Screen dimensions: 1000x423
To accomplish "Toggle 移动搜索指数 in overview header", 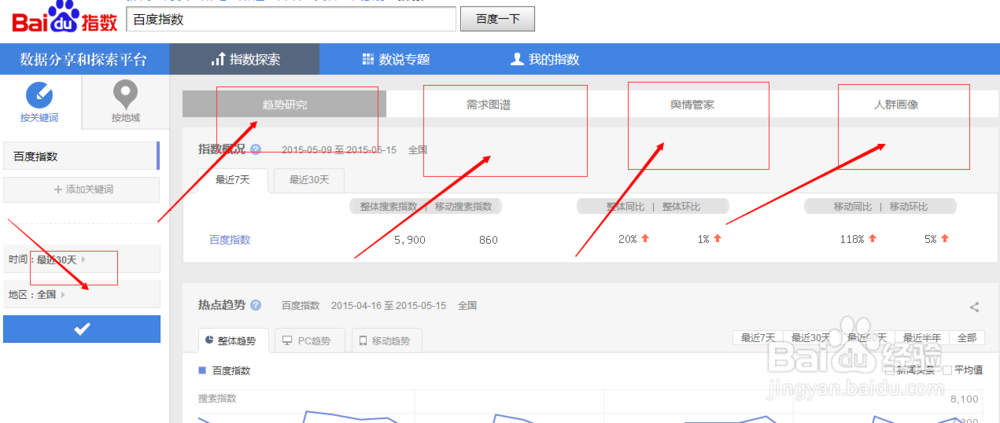I will pos(464,207).
